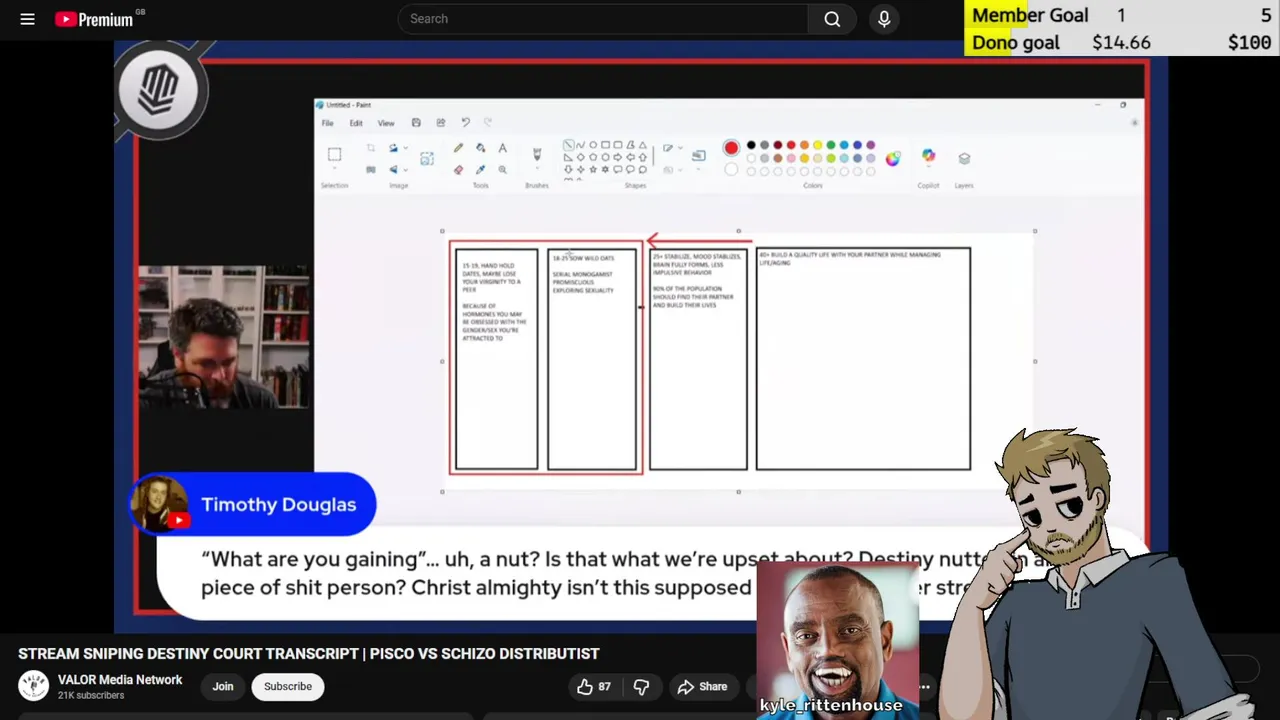Open the Edit menu in Paint
Image resolution: width=1280 pixels, height=720 pixels.
pyautogui.click(x=356, y=123)
